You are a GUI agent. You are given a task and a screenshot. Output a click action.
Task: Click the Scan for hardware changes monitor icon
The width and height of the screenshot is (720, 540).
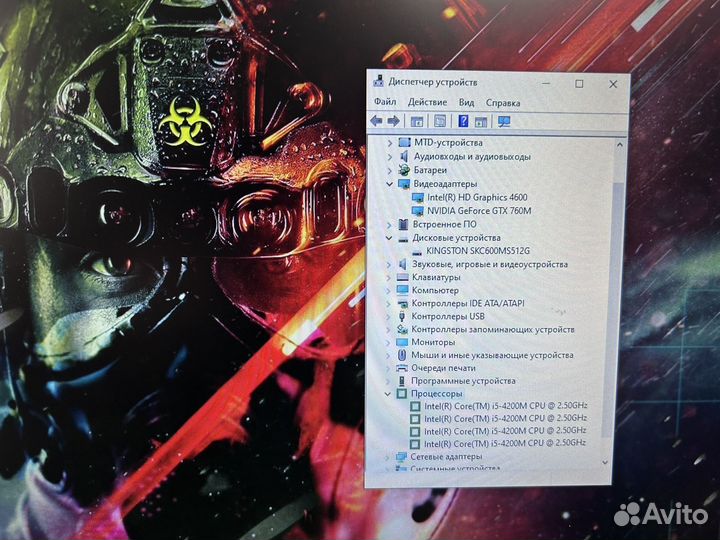[x=504, y=122]
